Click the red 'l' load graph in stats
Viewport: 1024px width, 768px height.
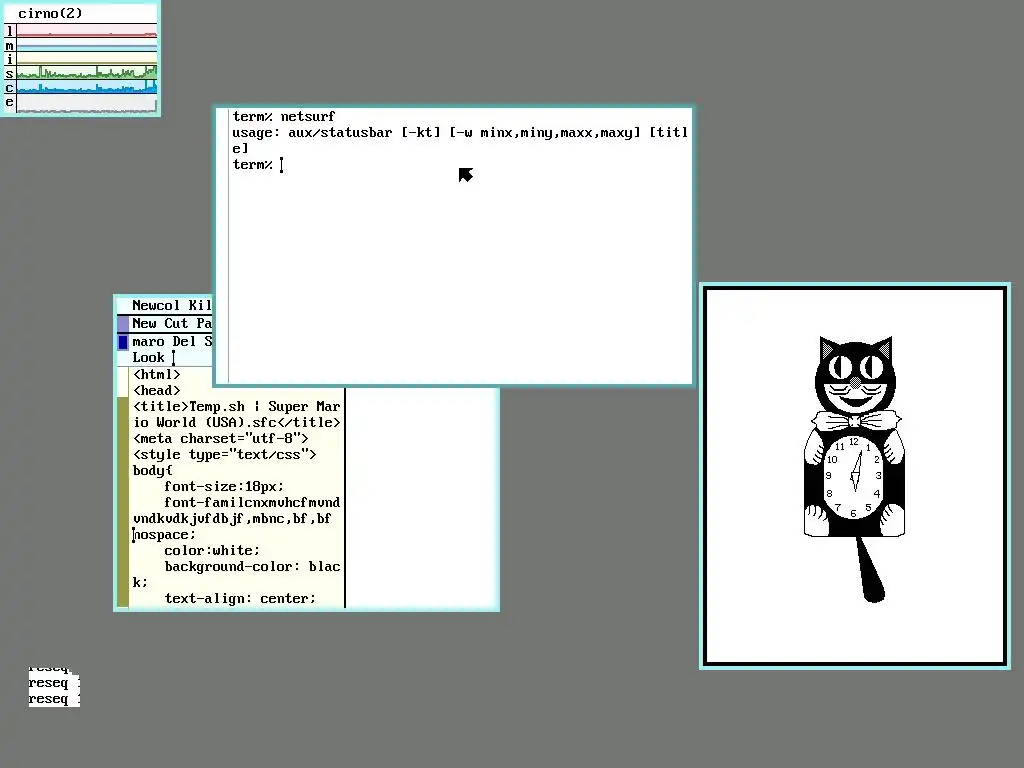pyautogui.click(x=86, y=31)
